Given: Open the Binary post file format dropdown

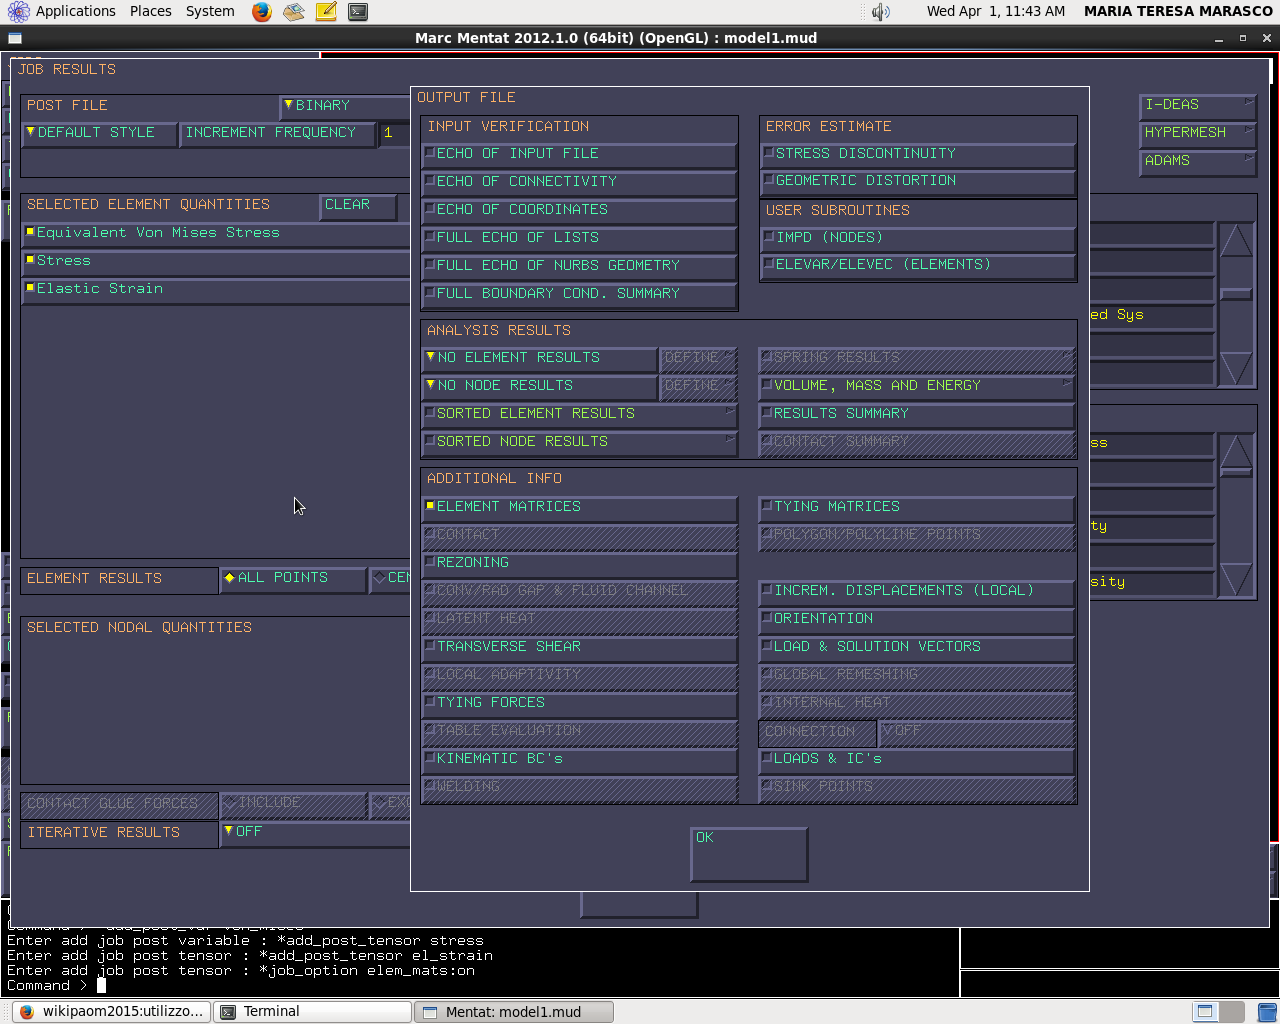Looking at the screenshot, I should tap(345, 106).
